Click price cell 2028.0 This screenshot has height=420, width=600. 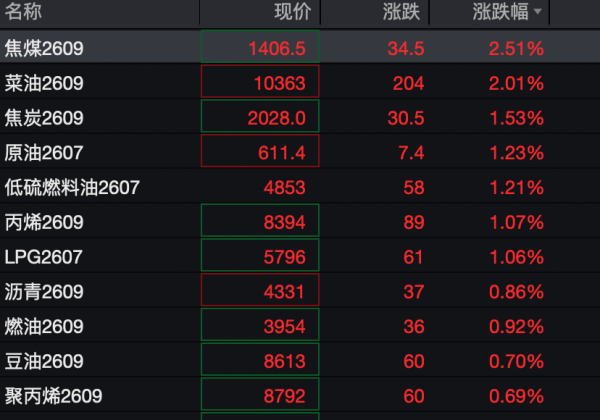(260, 116)
